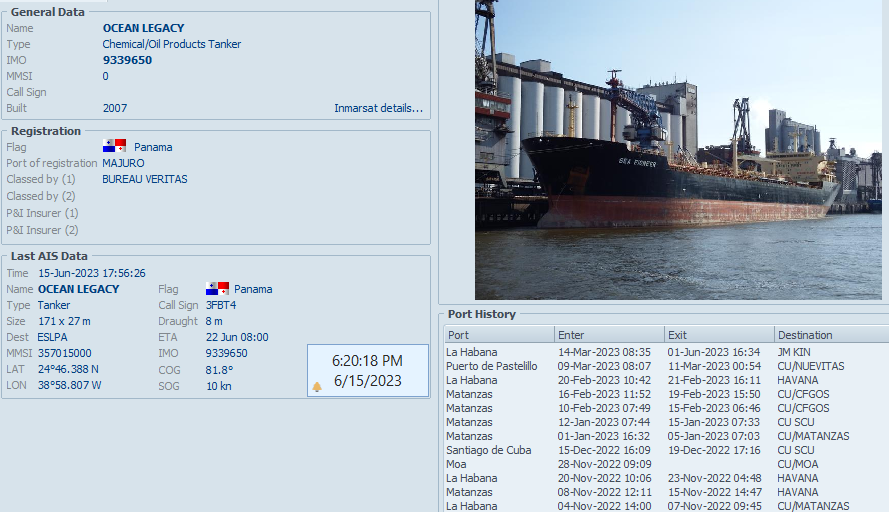Select class society BUREAU VERITAS

(145, 179)
